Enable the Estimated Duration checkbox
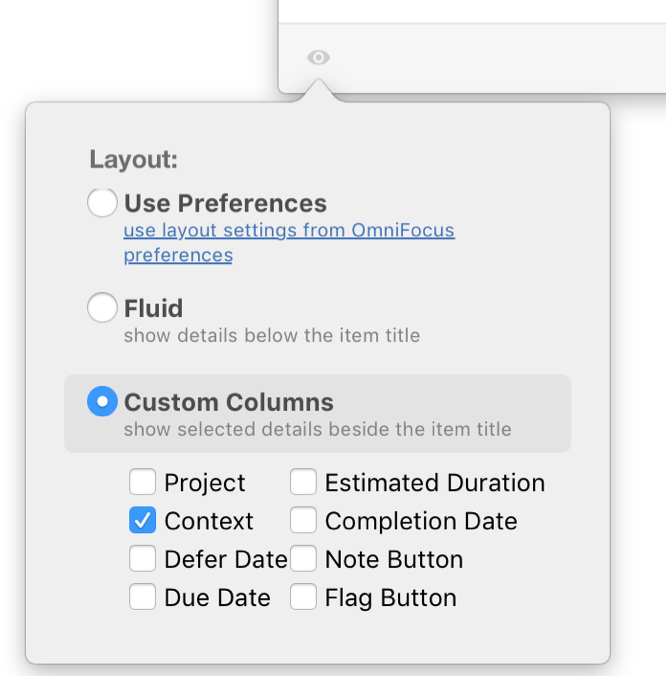The image size is (666, 677). coord(304,483)
